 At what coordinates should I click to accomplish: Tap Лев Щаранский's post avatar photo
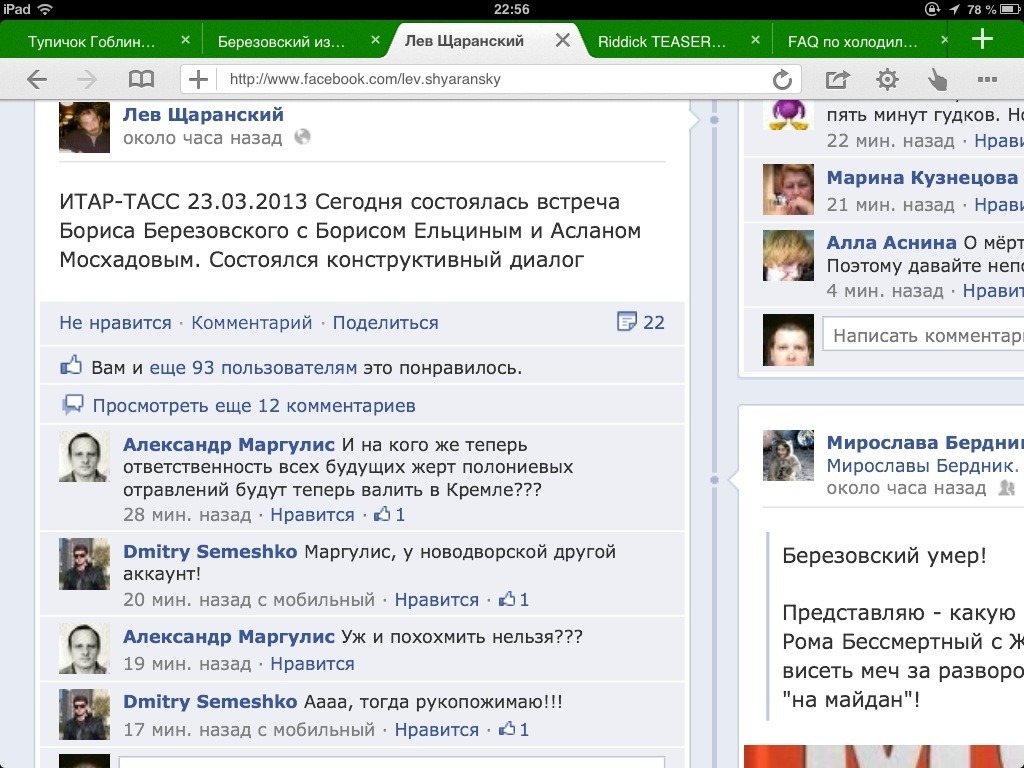coord(84,127)
